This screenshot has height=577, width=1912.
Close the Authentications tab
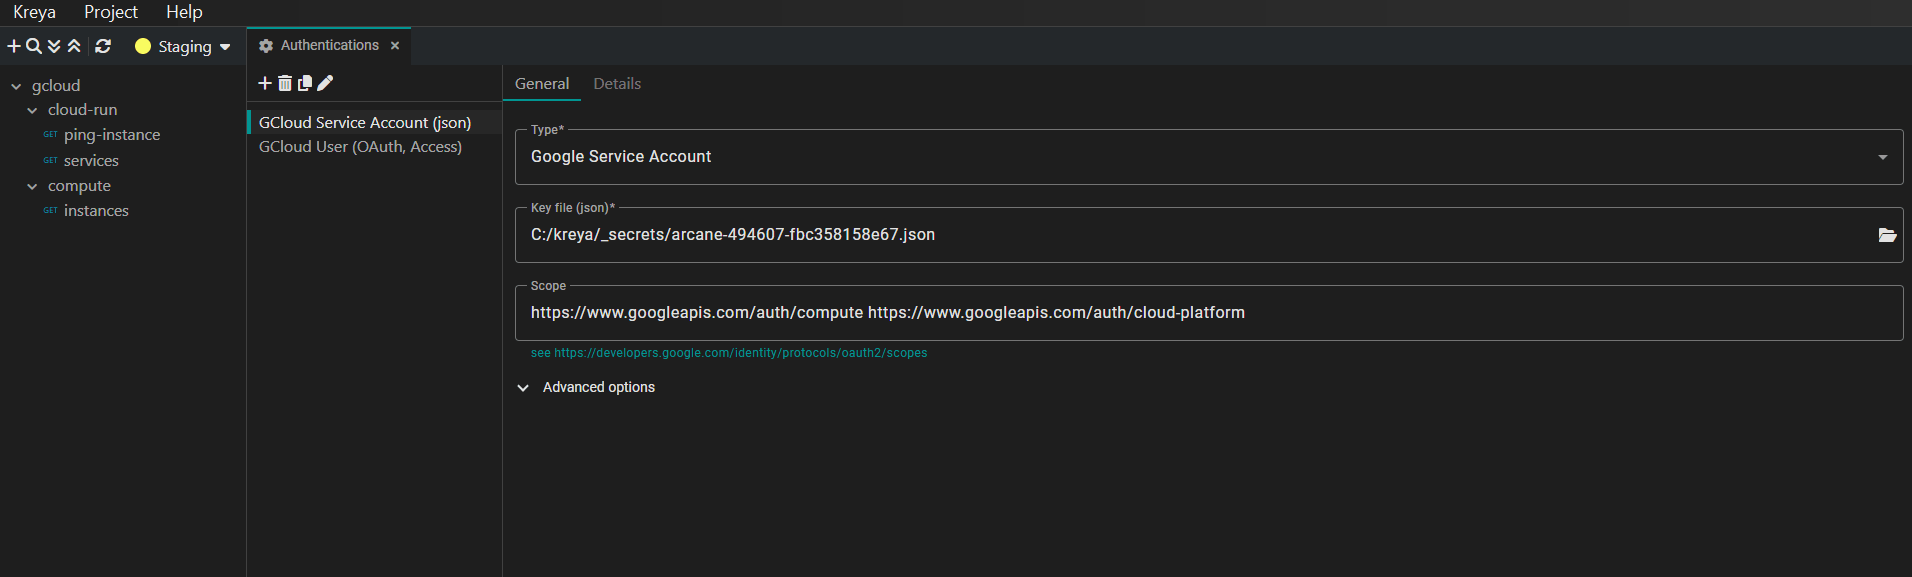tap(395, 46)
